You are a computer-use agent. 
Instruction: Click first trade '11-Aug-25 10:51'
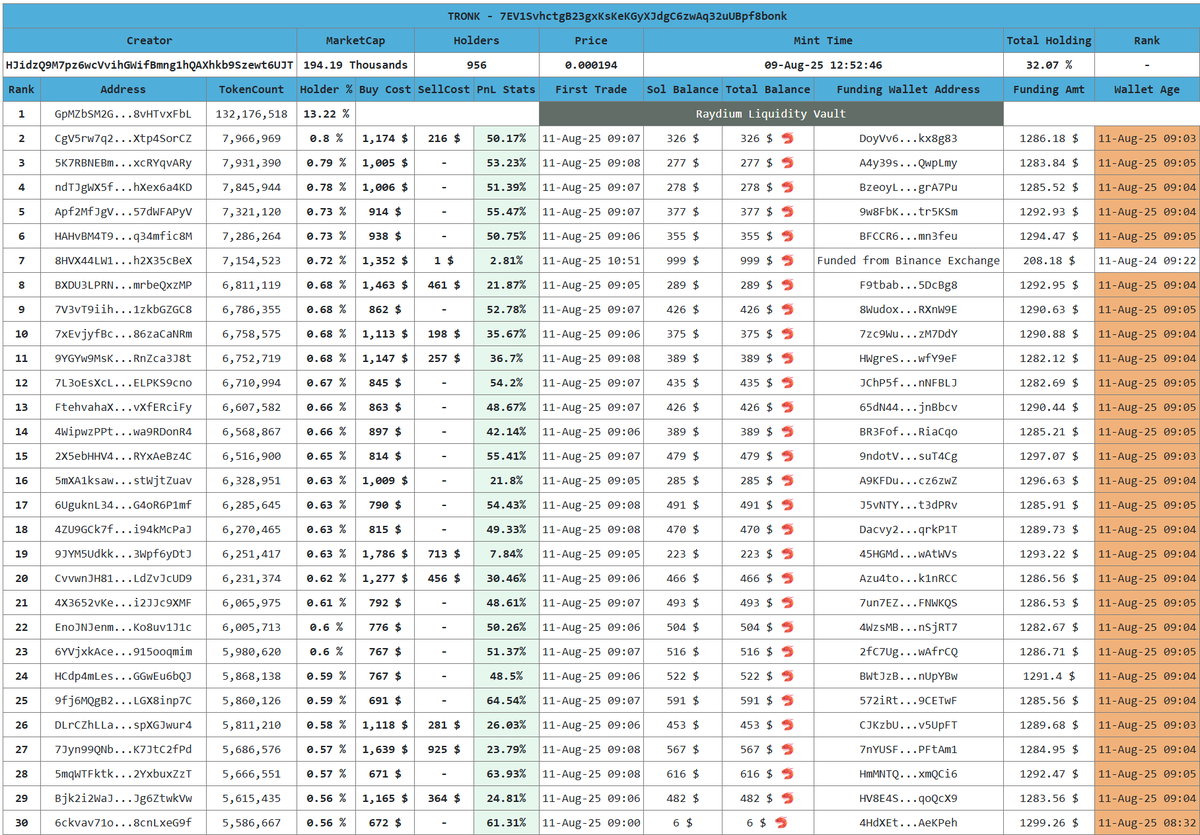coord(591,260)
